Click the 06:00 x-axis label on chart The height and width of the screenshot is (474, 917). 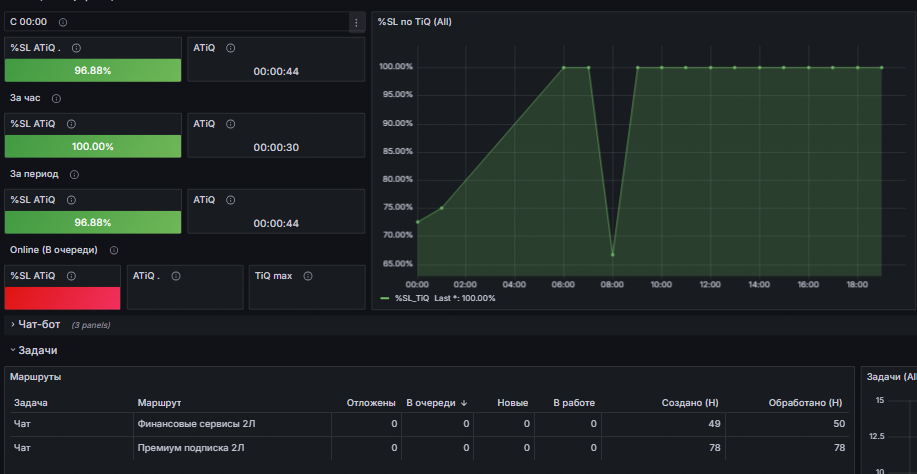pyautogui.click(x=563, y=285)
